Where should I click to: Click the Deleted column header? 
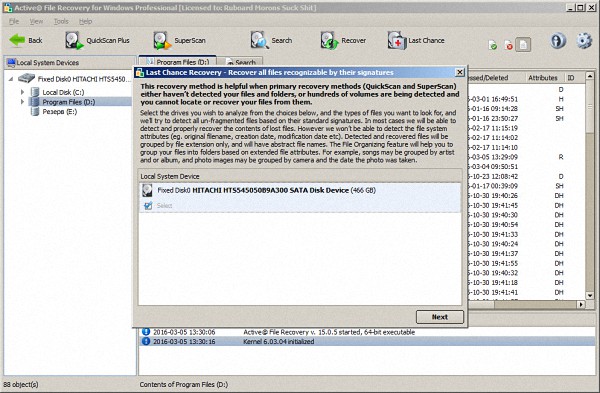coord(496,78)
